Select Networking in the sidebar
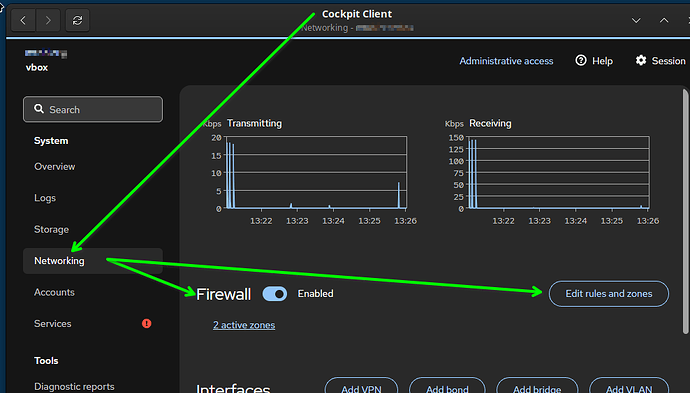 pyautogui.click(x=93, y=261)
